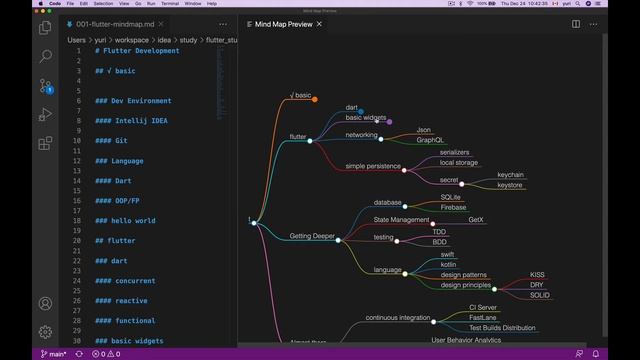Click the main branch indicator in status bar
Image resolution: width=640 pixels, height=360 pixels.
[x=53, y=354]
